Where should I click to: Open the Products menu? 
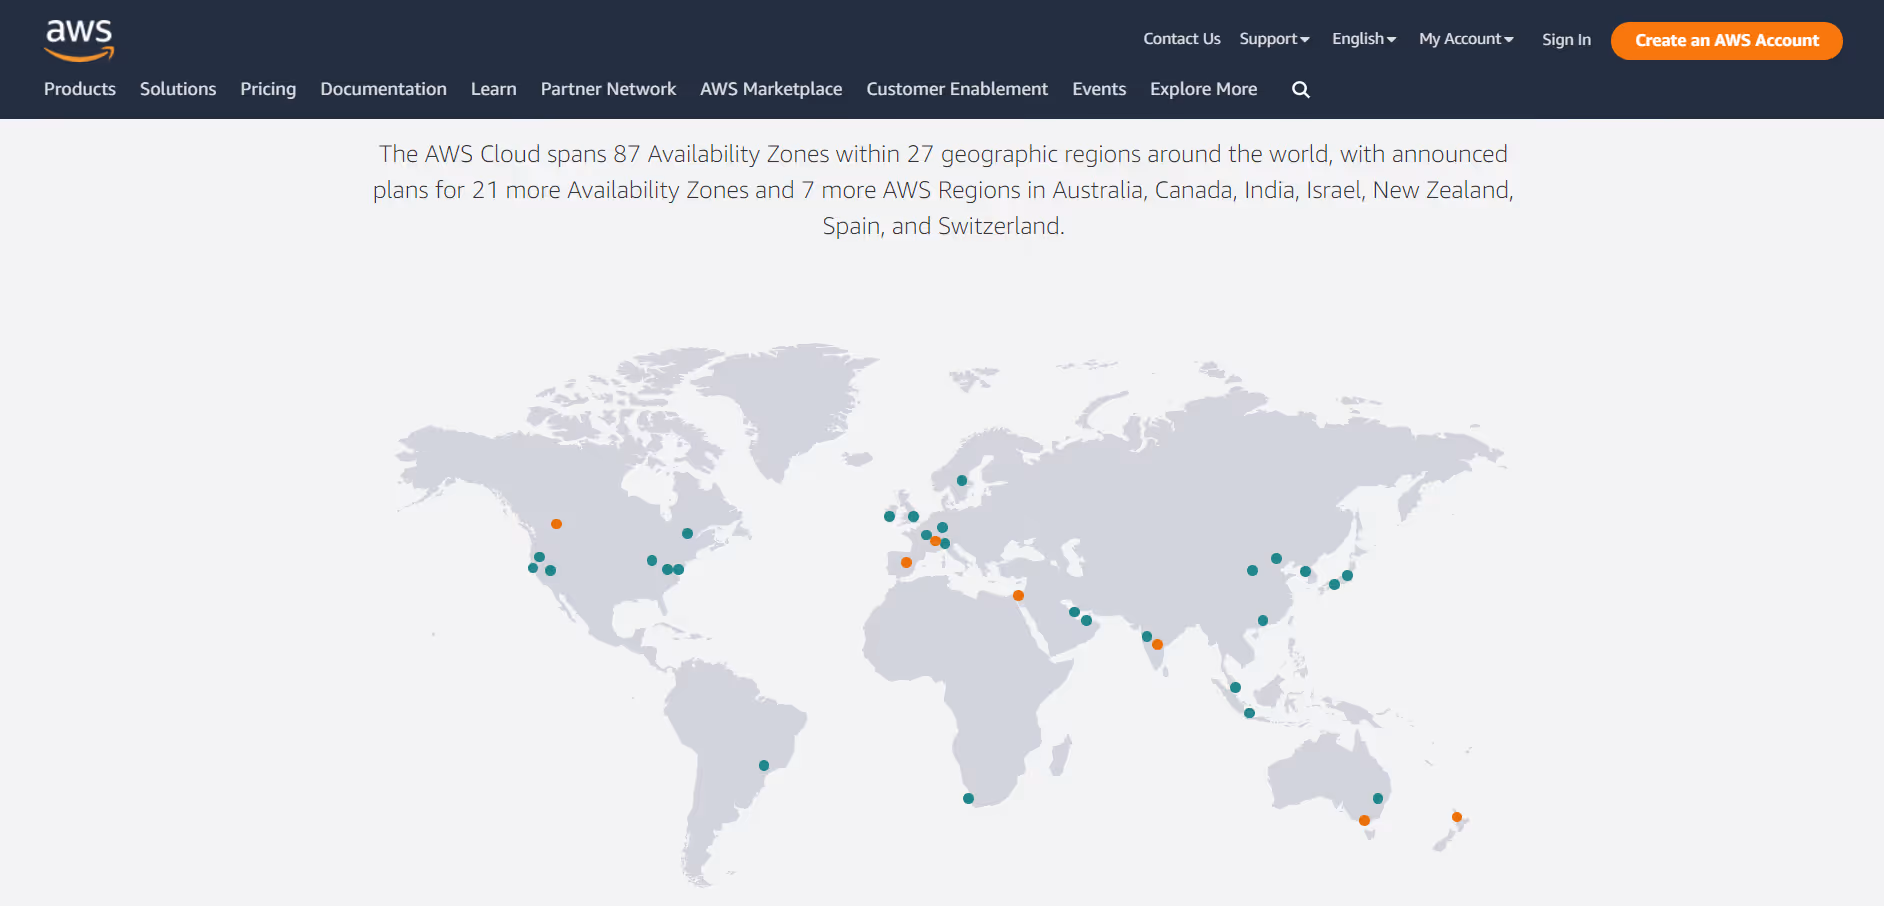pyautogui.click(x=80, y=89)
